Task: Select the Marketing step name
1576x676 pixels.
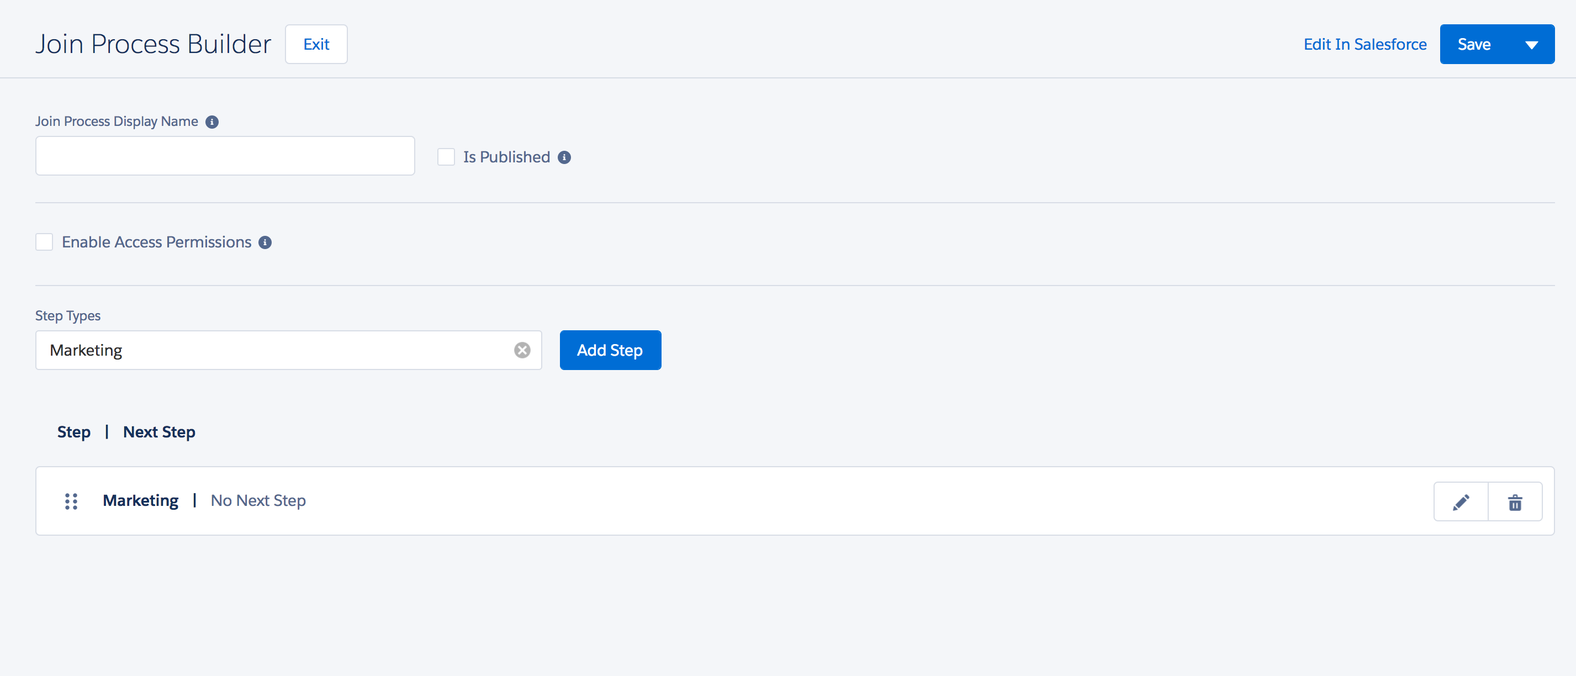Action: pyautogui.click(x=140, y=500)
